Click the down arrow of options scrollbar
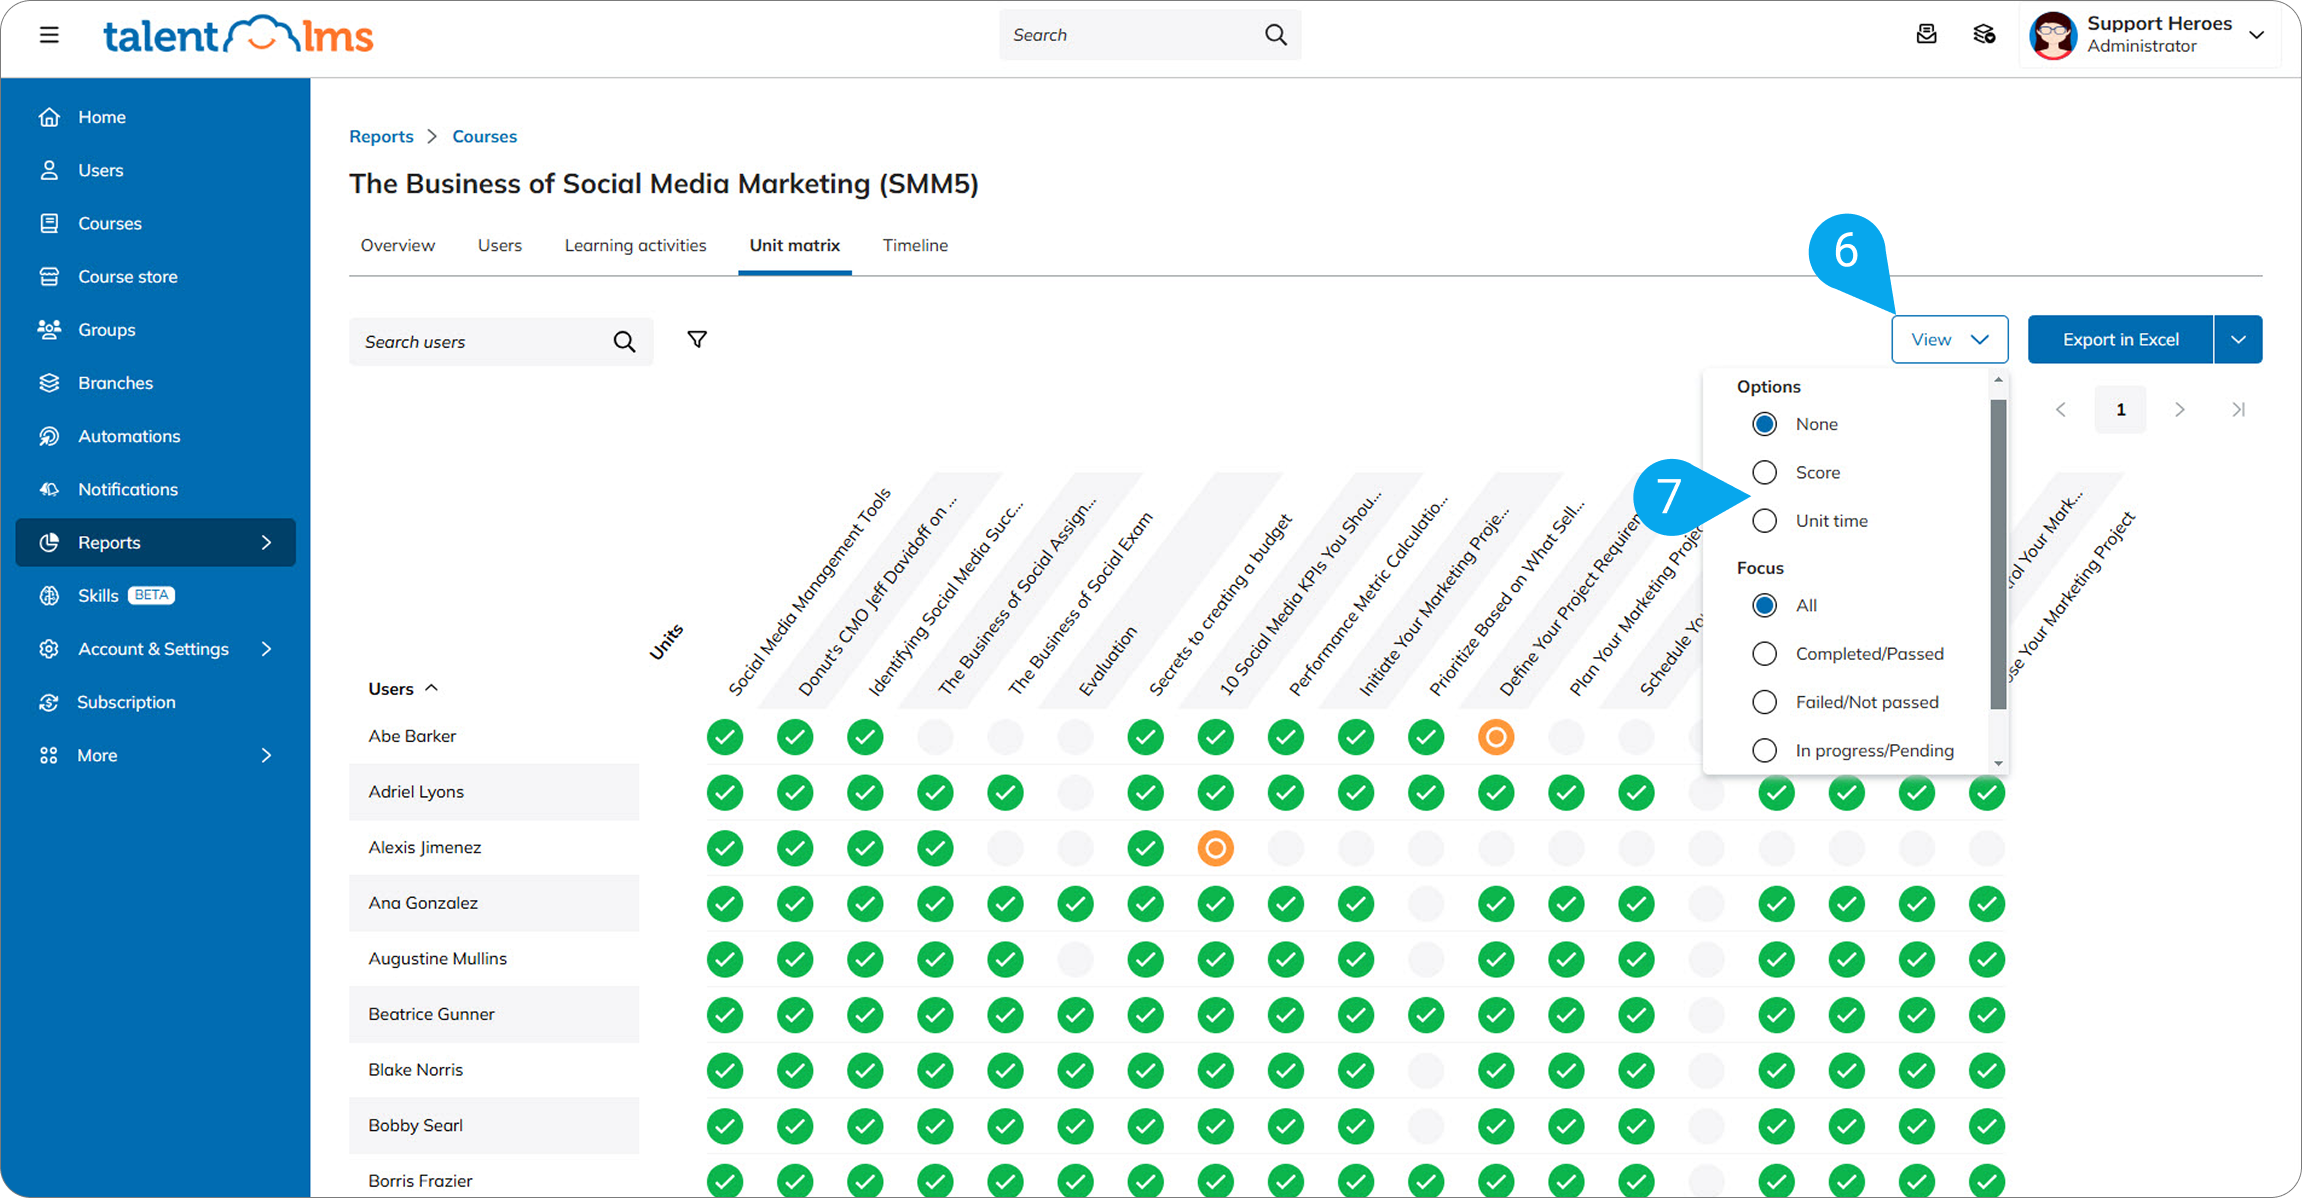Viewport: 2302px width, 1198px height. [x=1998, y=764]
